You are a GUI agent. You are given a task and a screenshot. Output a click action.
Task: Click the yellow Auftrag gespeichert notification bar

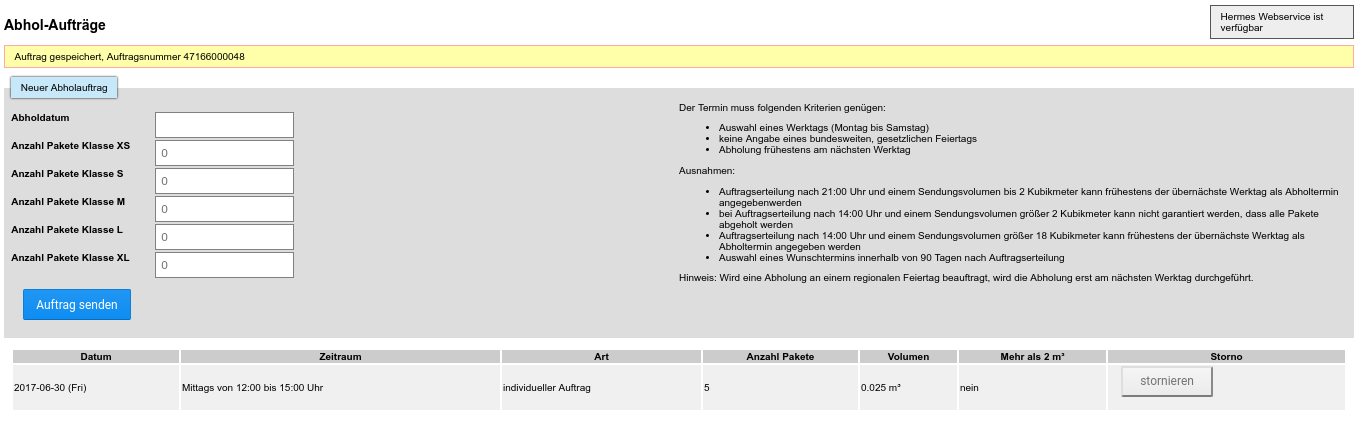pyautogui.click(x=678, y=57)
